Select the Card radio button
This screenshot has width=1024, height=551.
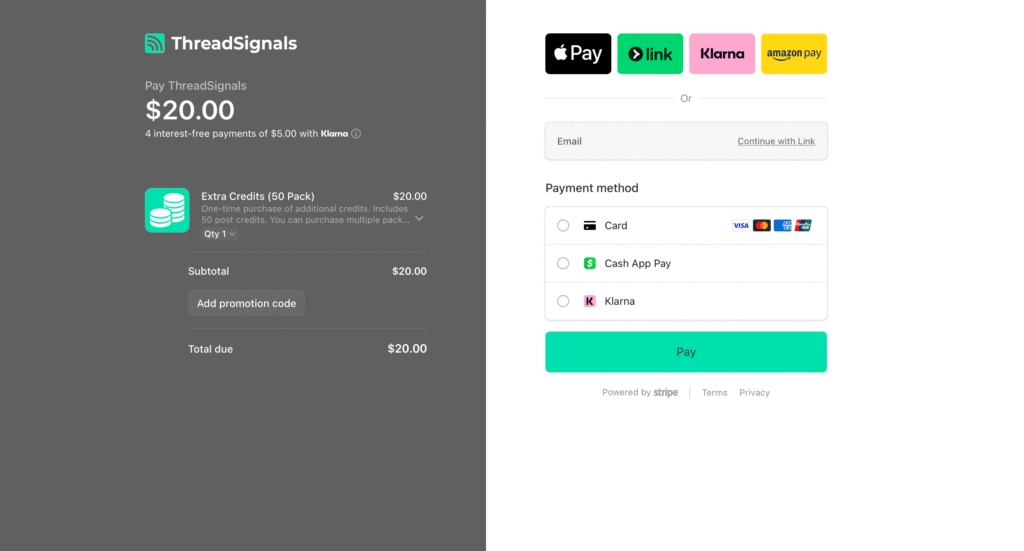(x=563, y=226)
